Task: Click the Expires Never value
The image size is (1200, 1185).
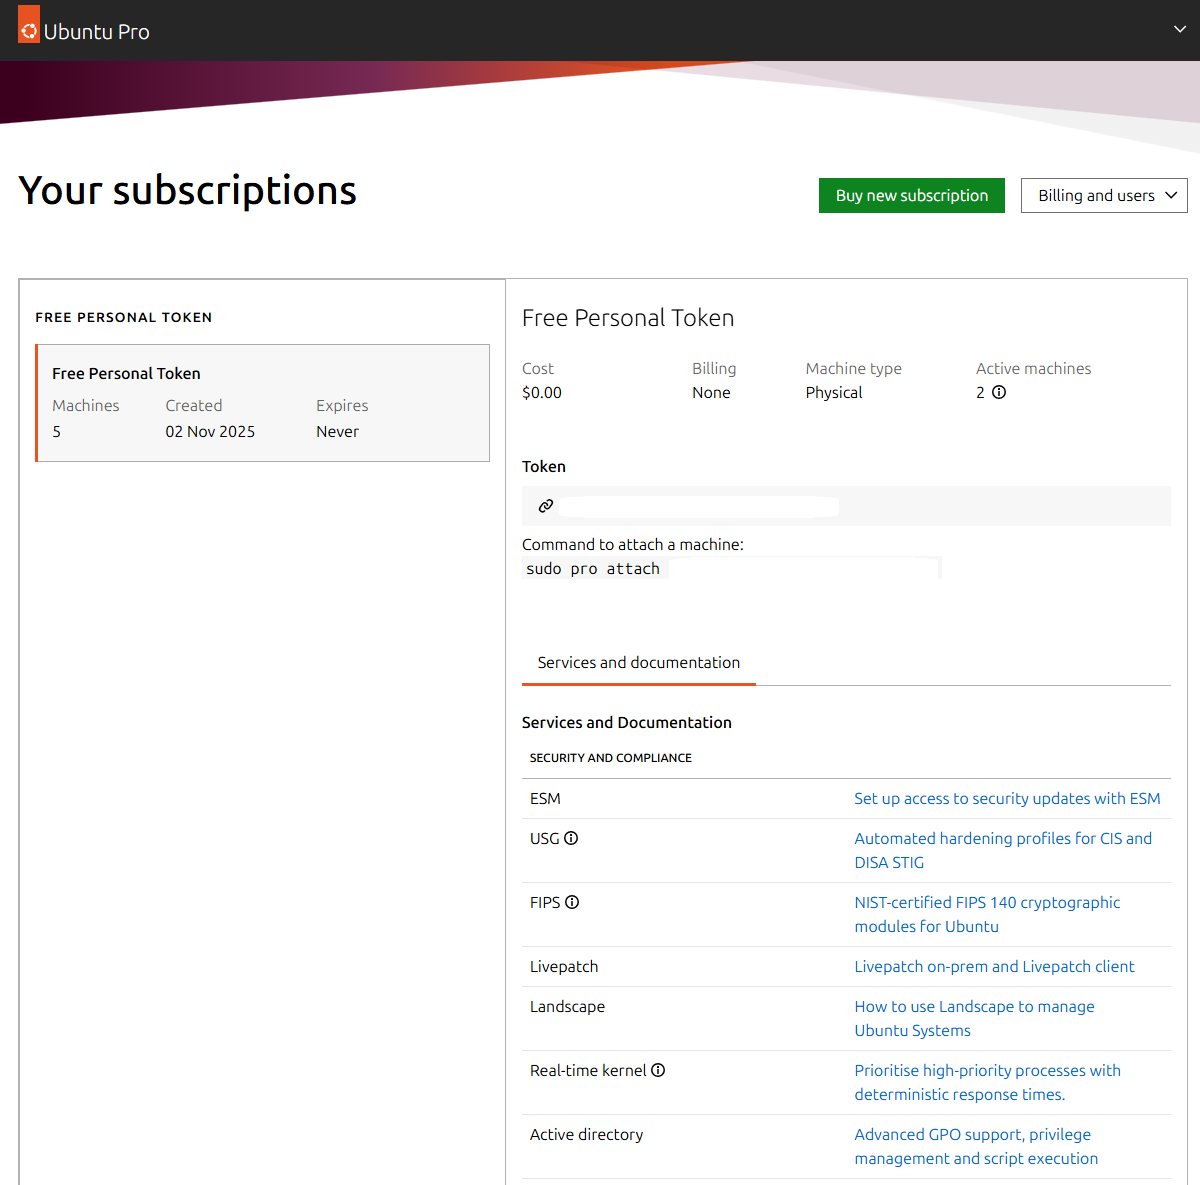Action: click(x=337, y=431)
